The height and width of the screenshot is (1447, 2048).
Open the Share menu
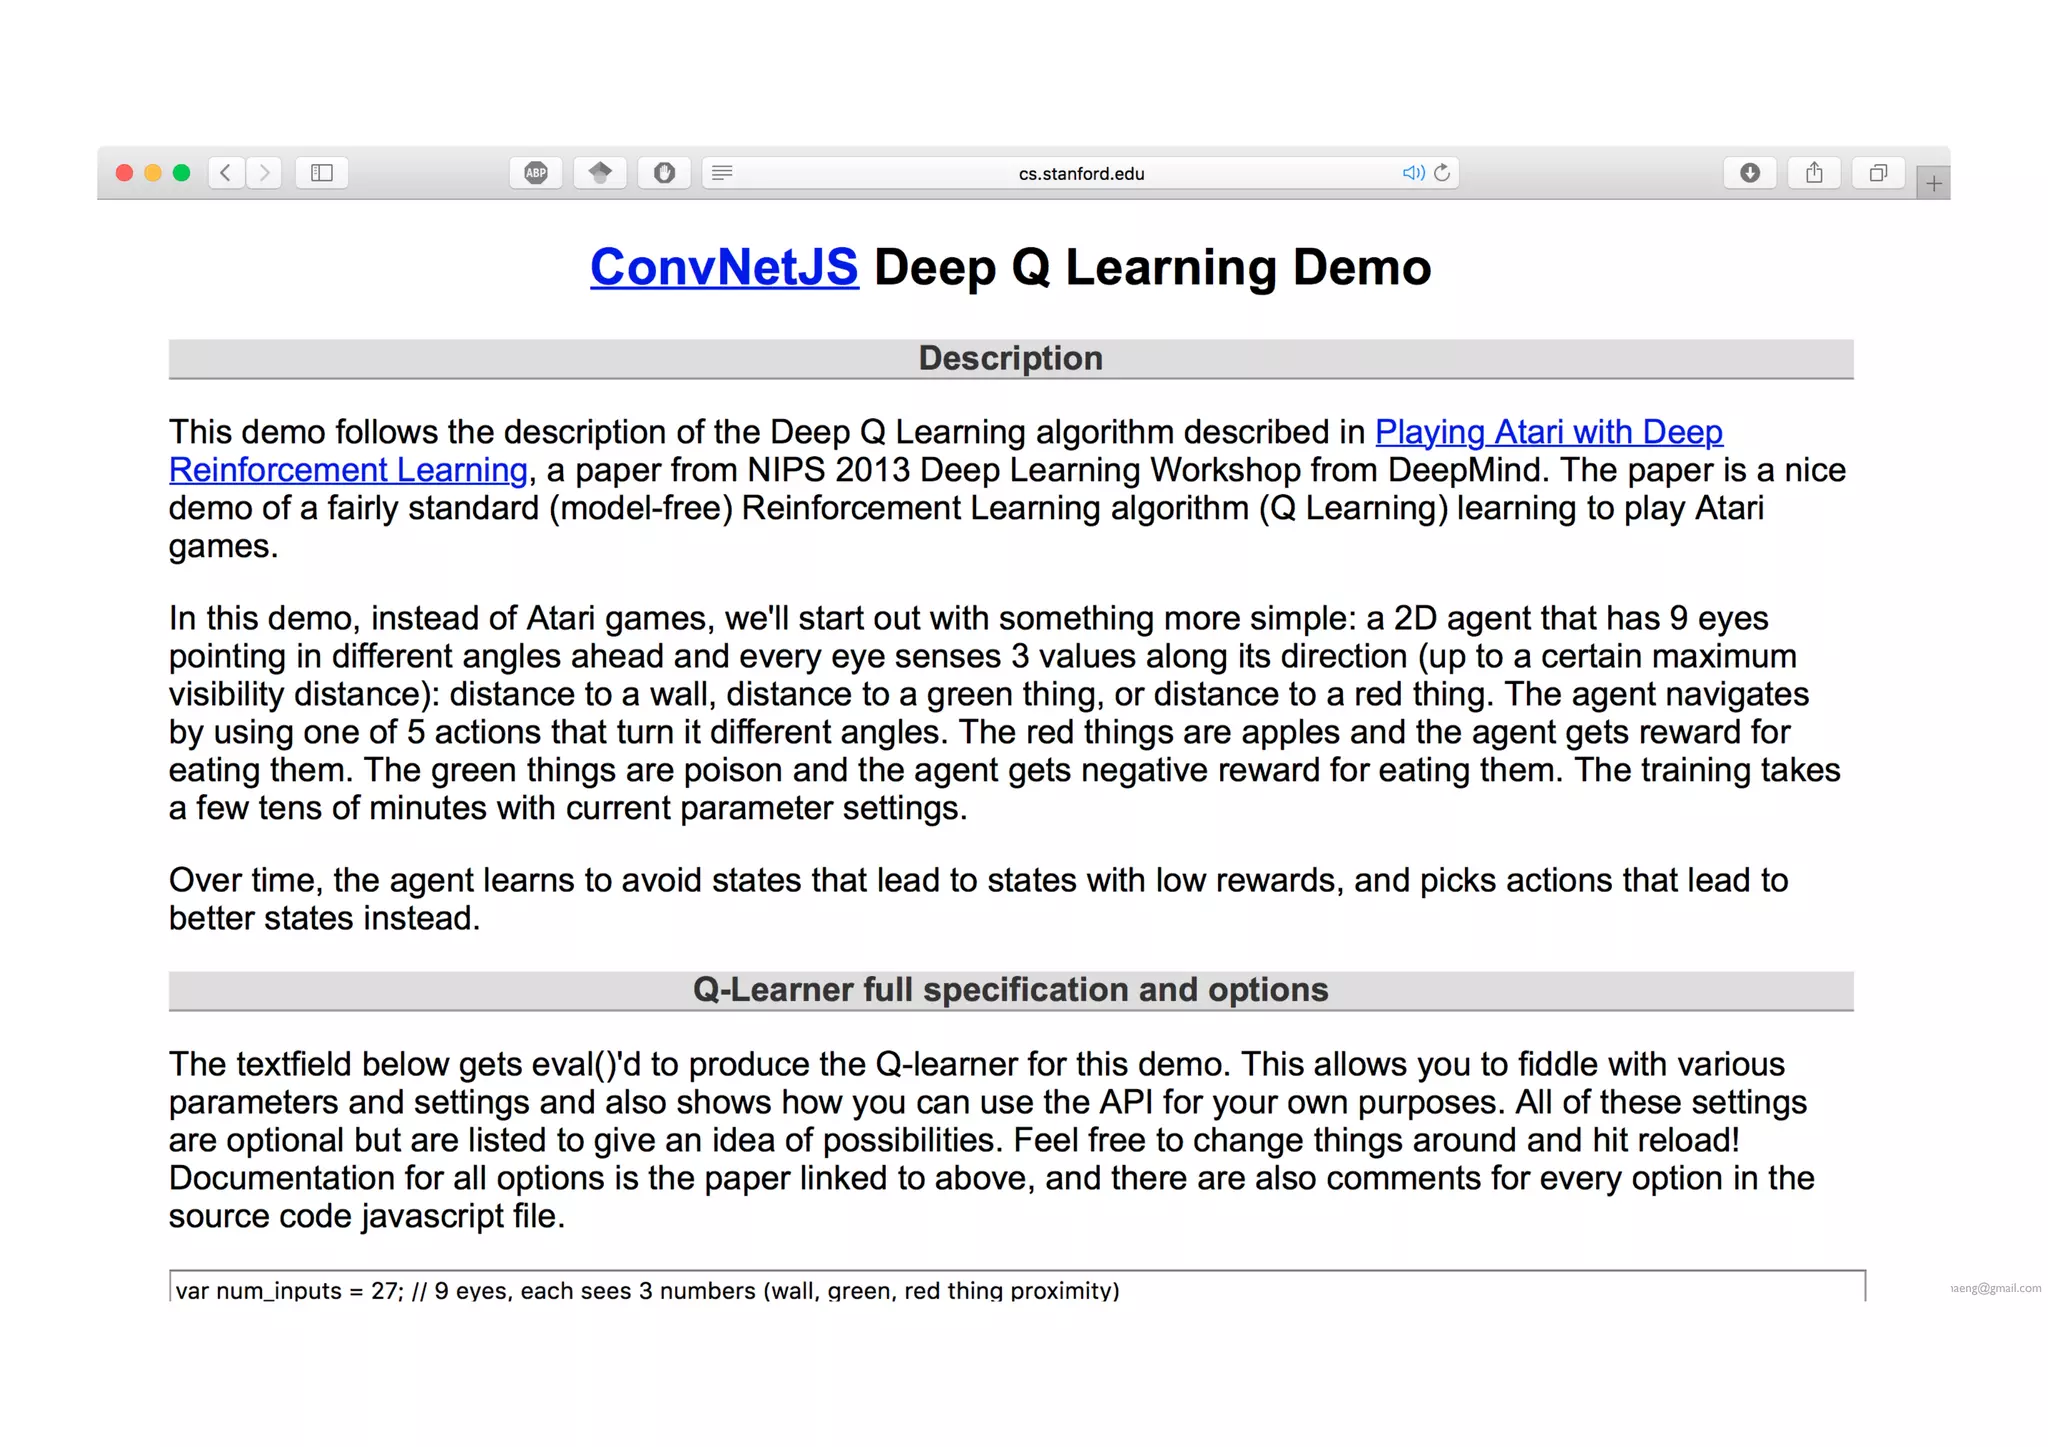1814,173
